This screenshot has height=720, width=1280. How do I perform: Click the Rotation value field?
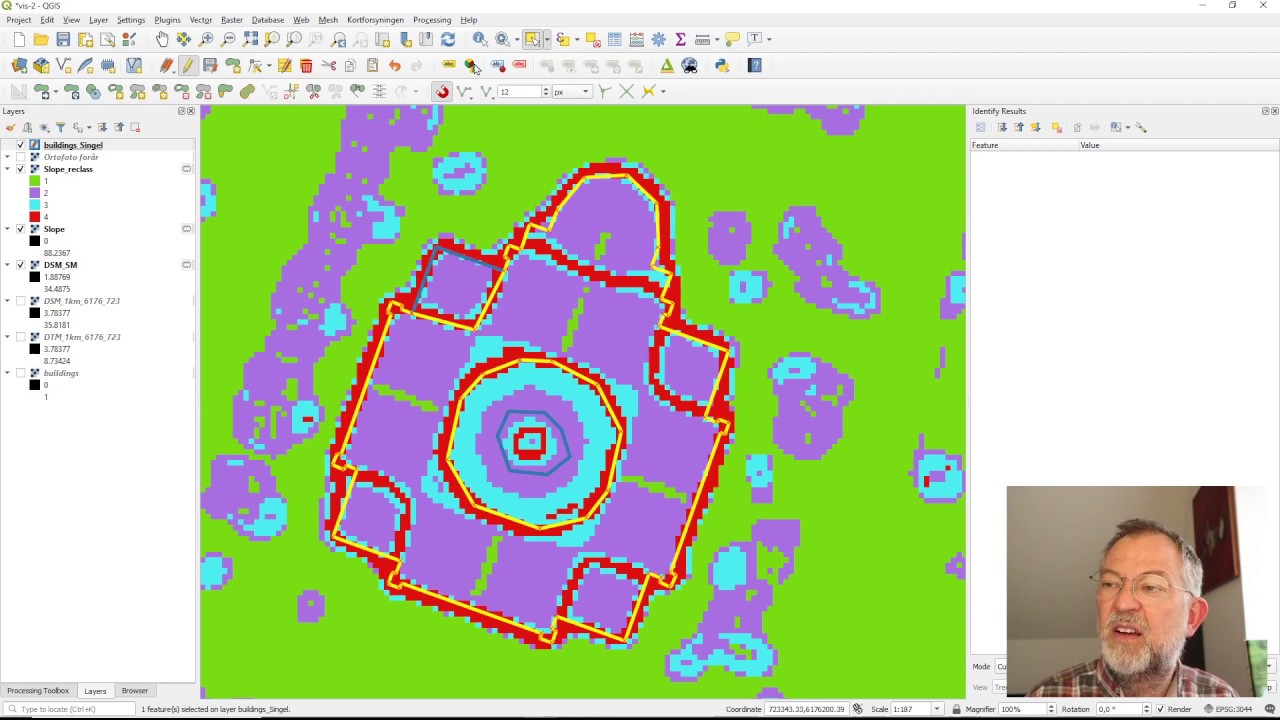(x=1122, y=709)
